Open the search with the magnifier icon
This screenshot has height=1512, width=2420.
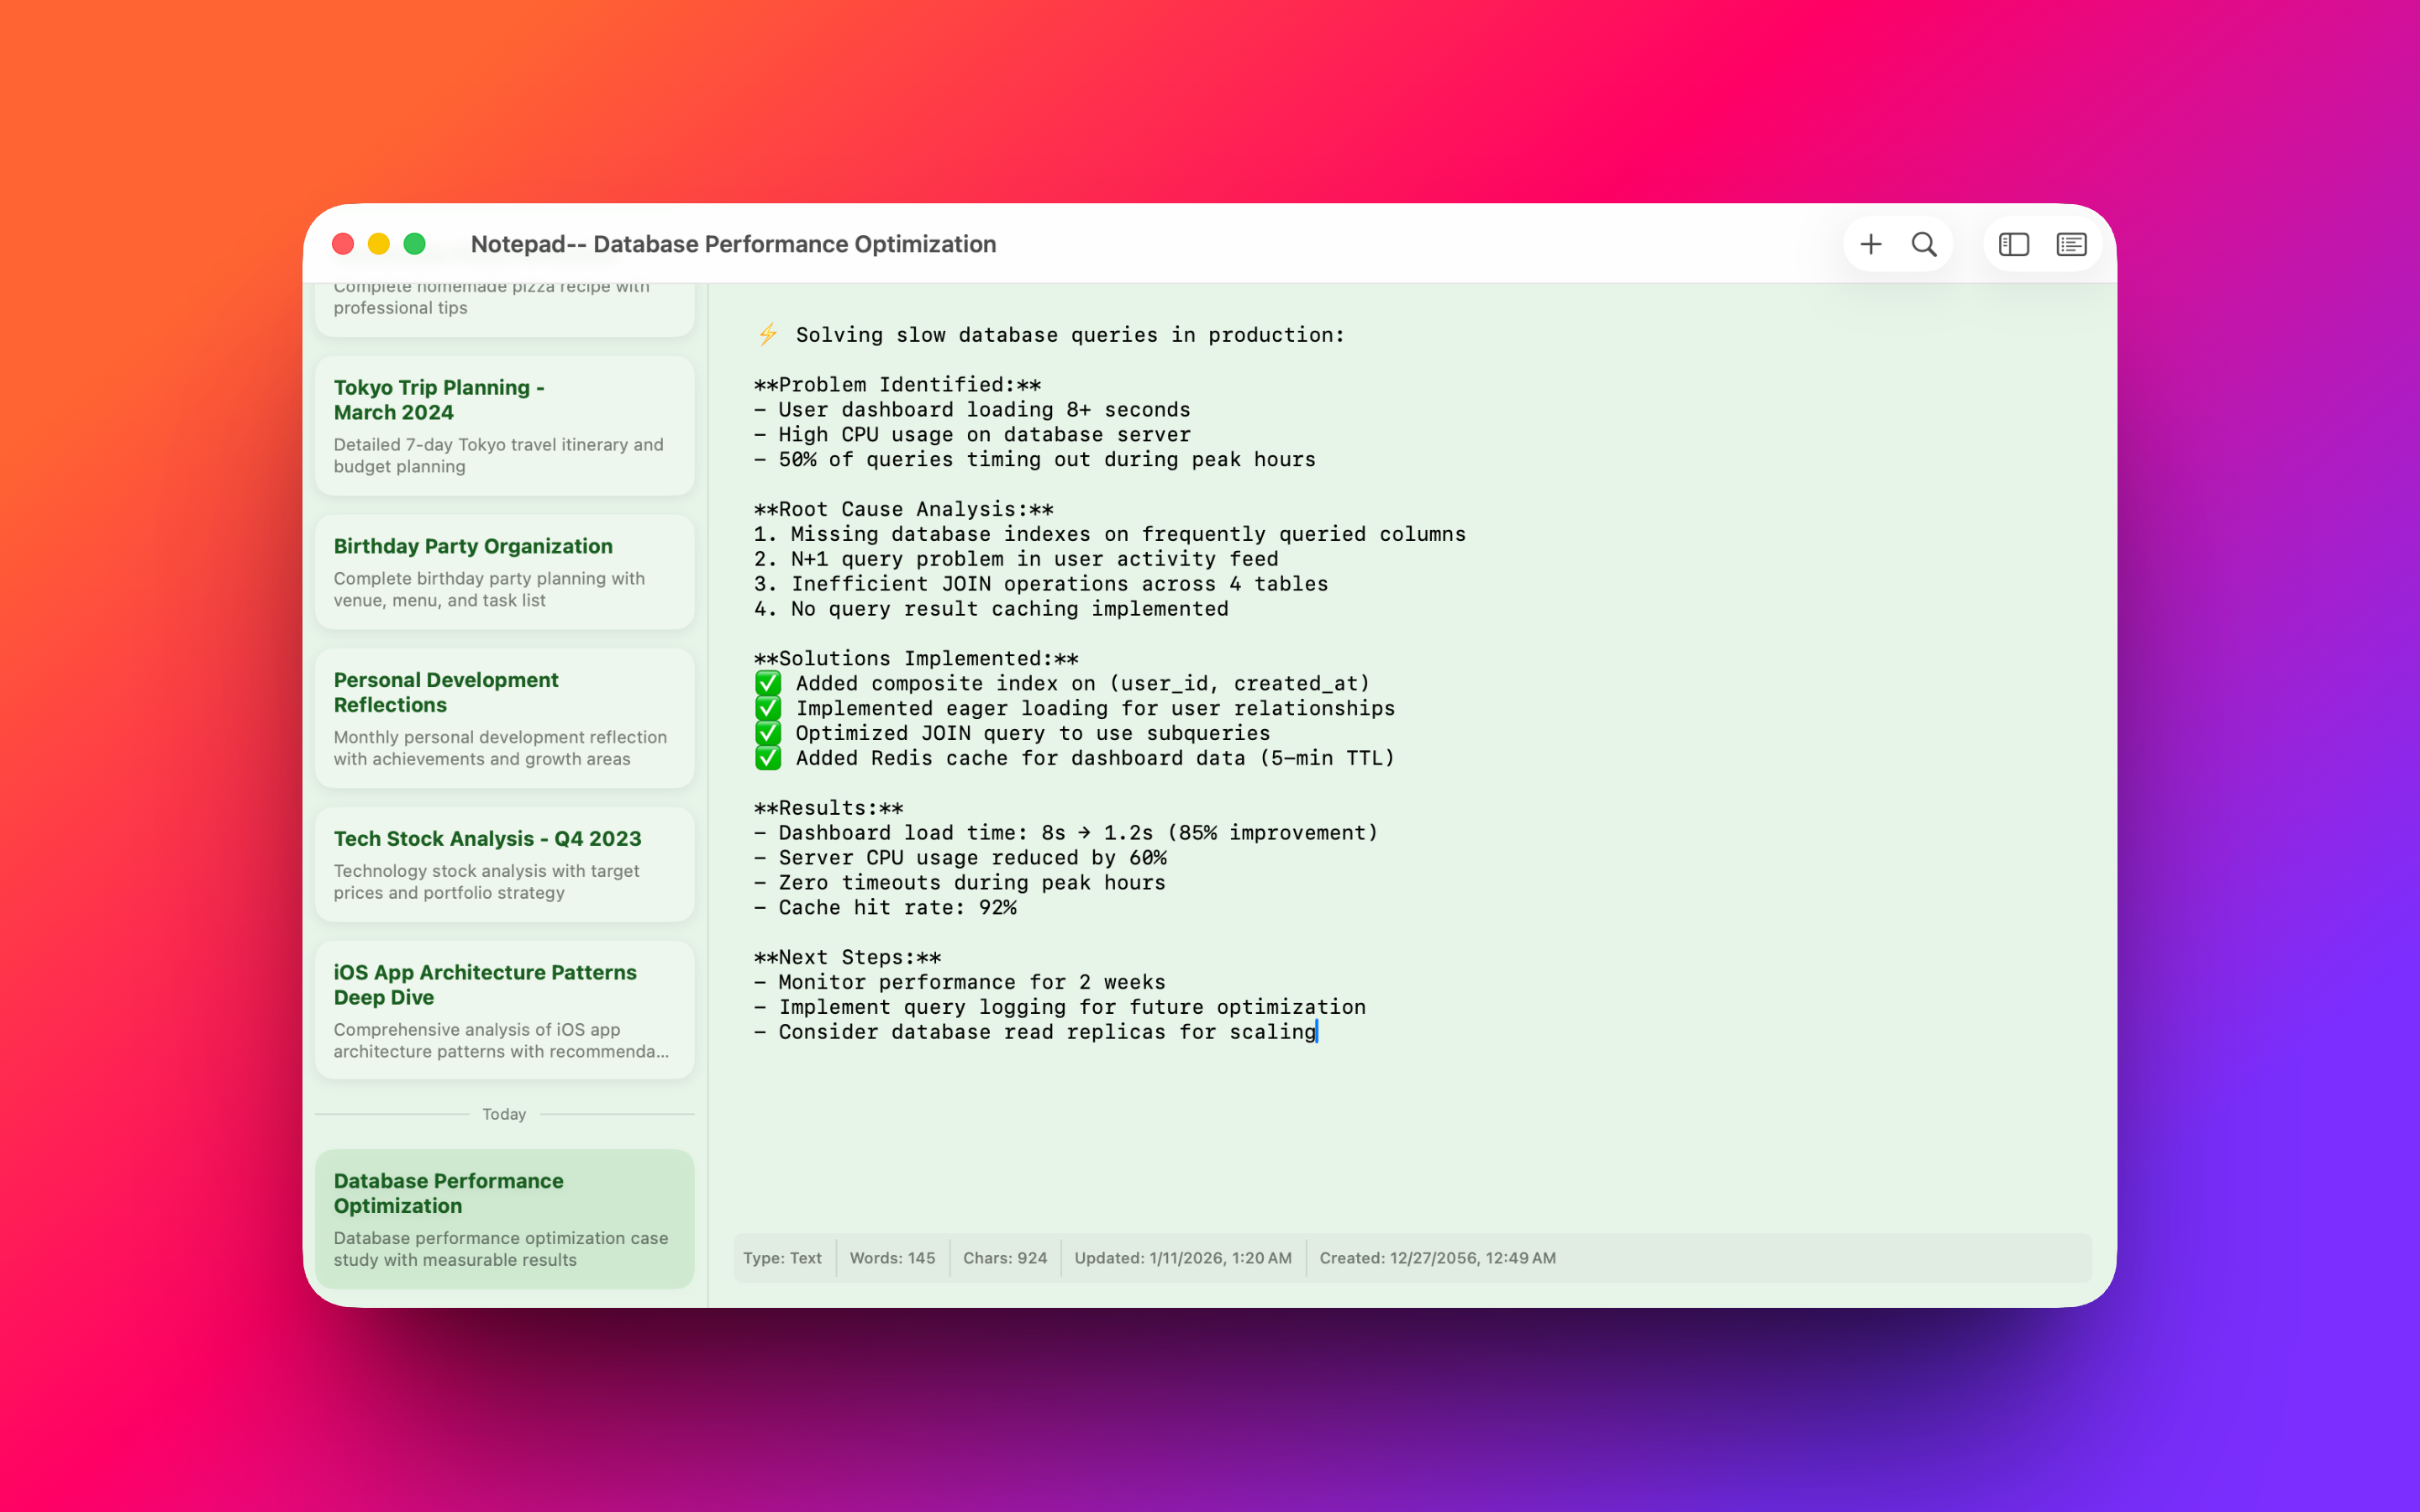tap(1925, 243)
